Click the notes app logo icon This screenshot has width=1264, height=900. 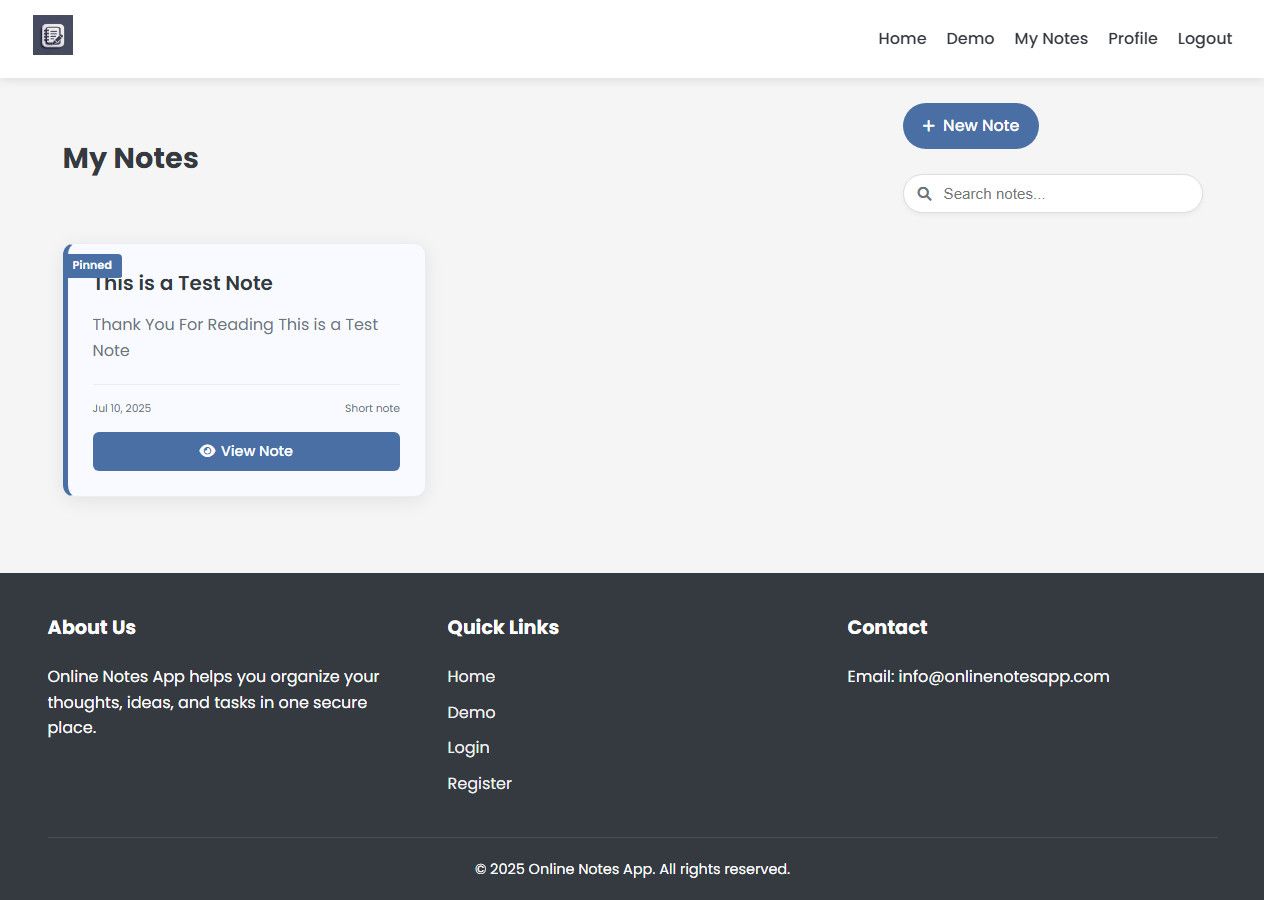53,36
